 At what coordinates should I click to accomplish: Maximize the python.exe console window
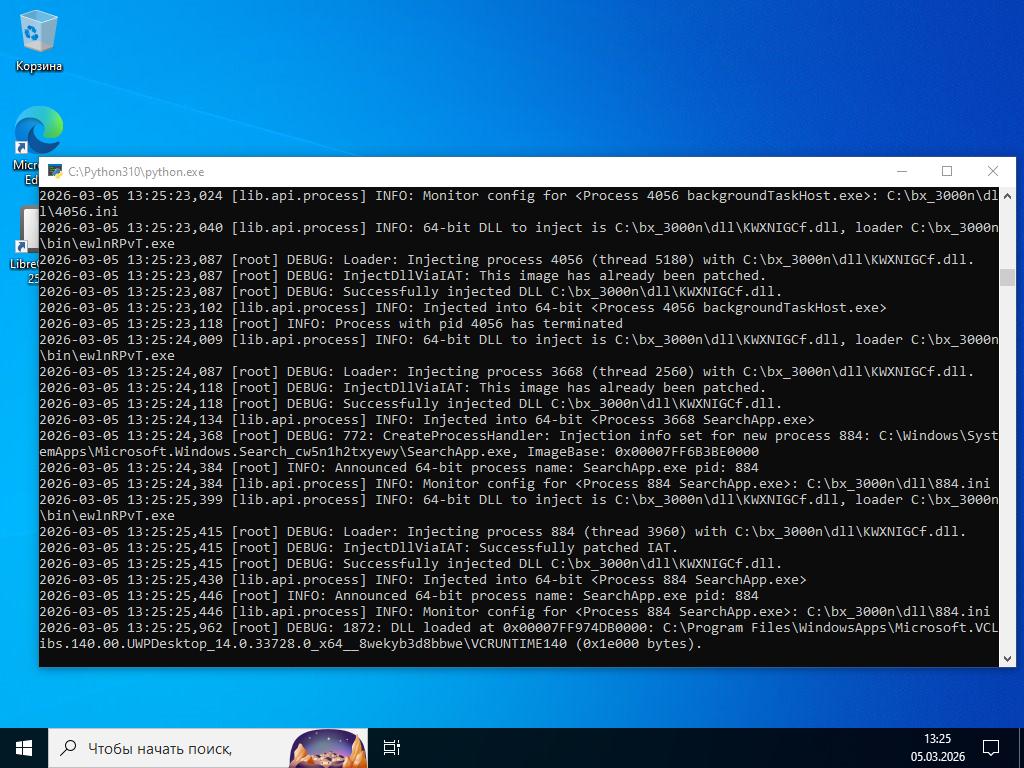coord(947,171)
